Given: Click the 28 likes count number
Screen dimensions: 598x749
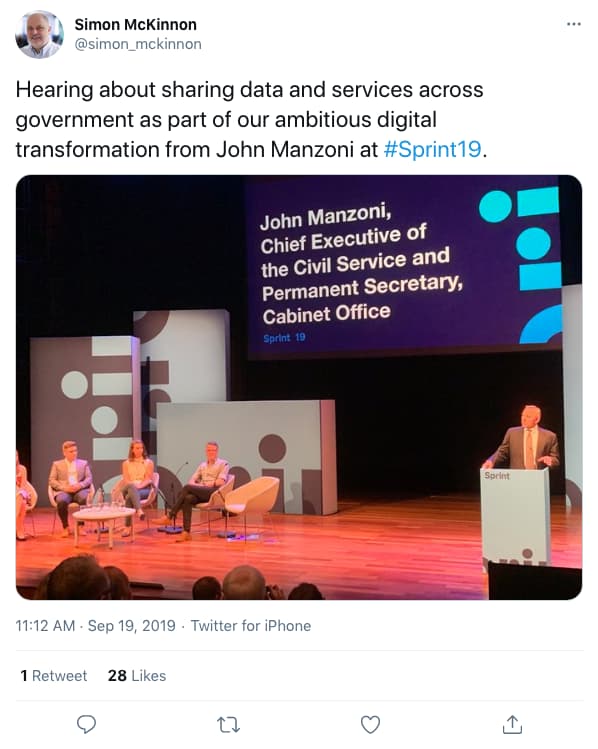Looking at the screenshot, I should click(x=117, y=675).
